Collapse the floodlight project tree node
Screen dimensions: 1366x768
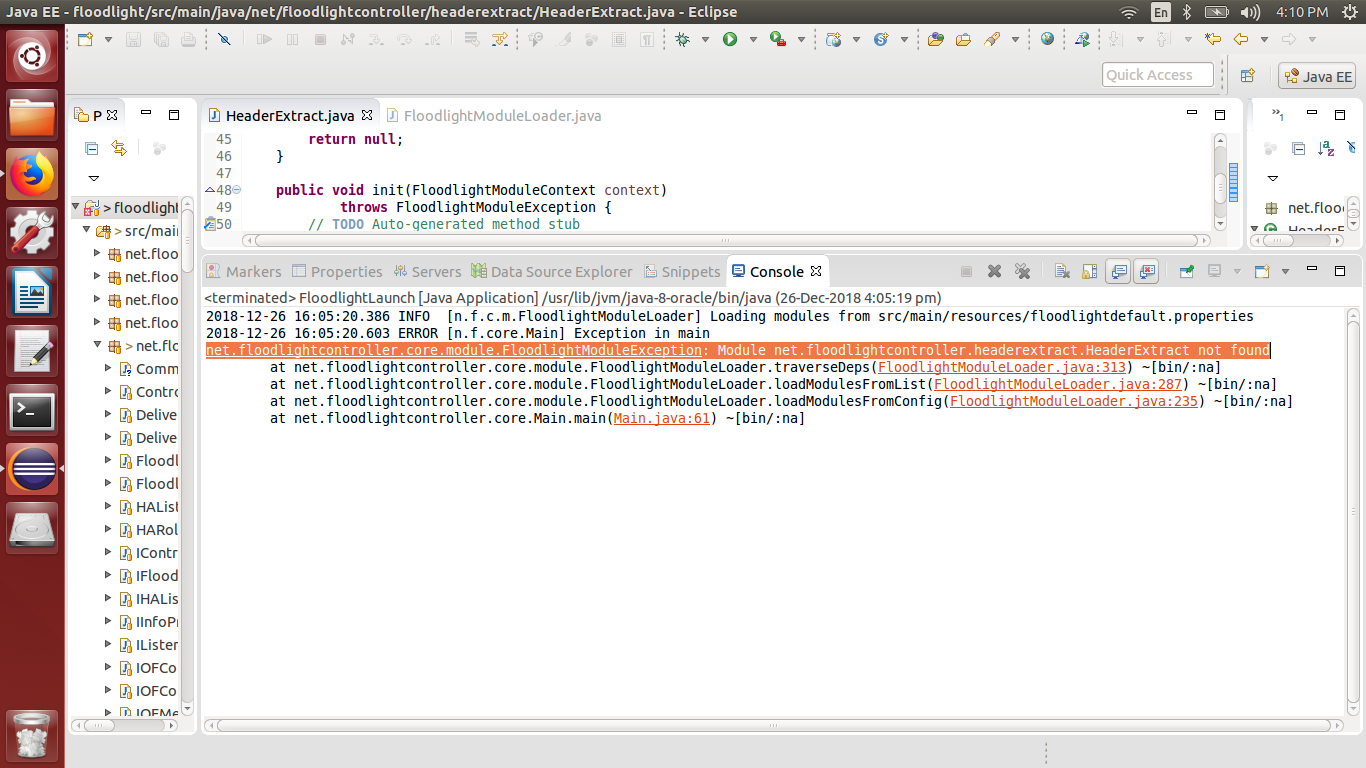pyautogui.click(x=76, y=208)
